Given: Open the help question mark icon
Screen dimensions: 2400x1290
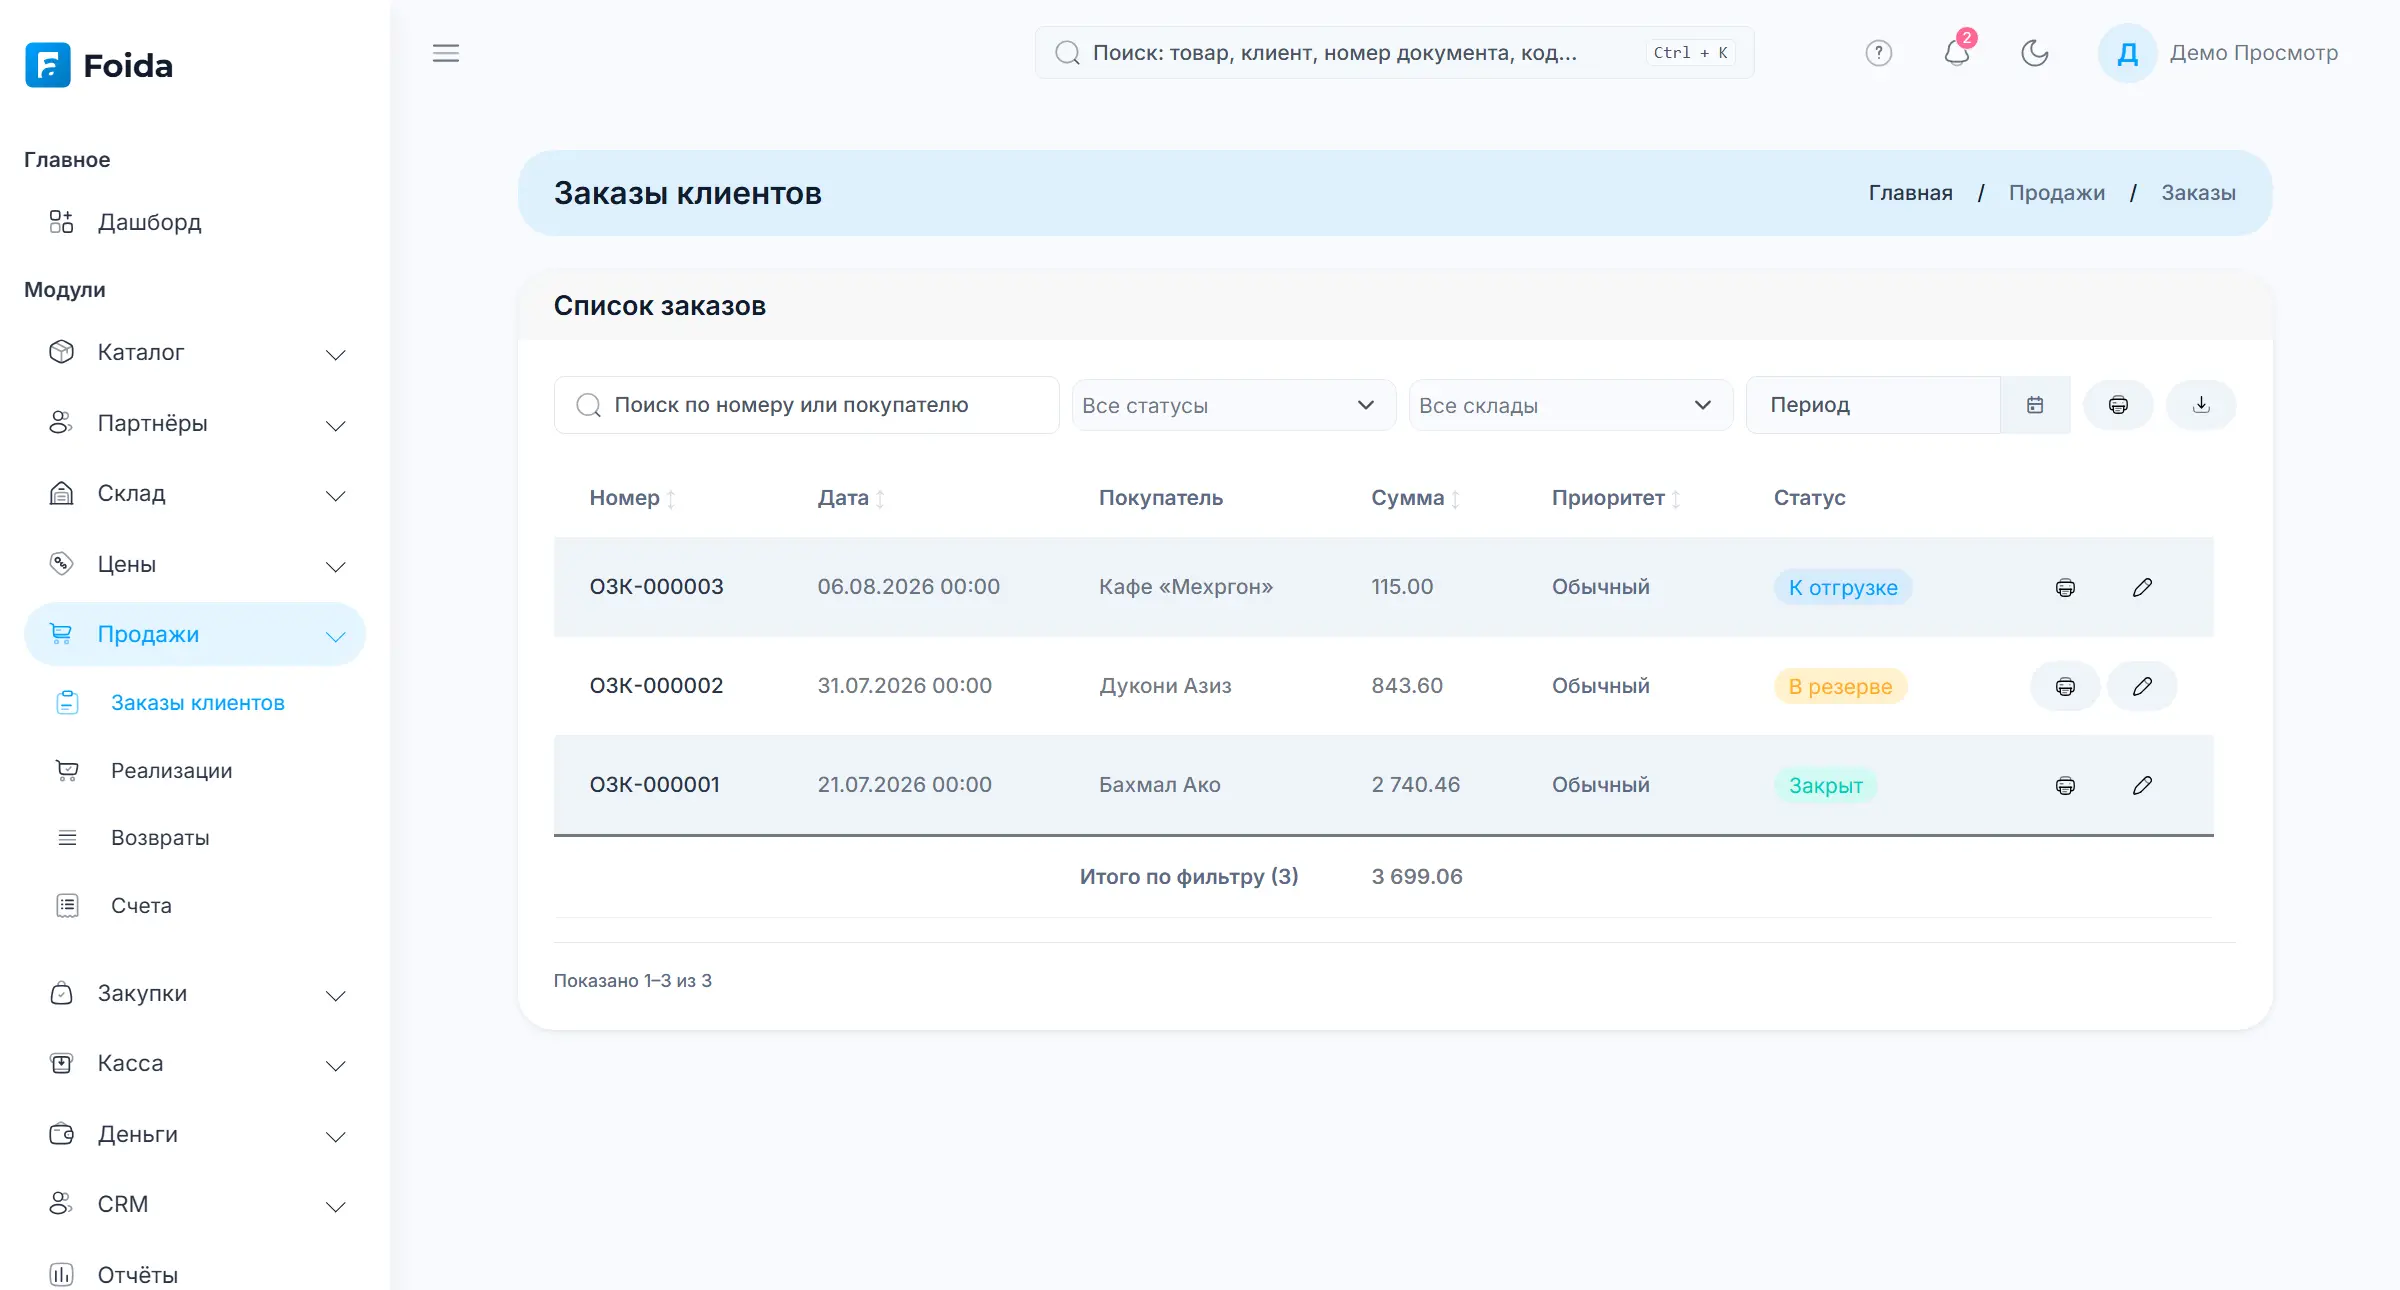Looking at the screenshot, I should click(x=1879, y=53).
